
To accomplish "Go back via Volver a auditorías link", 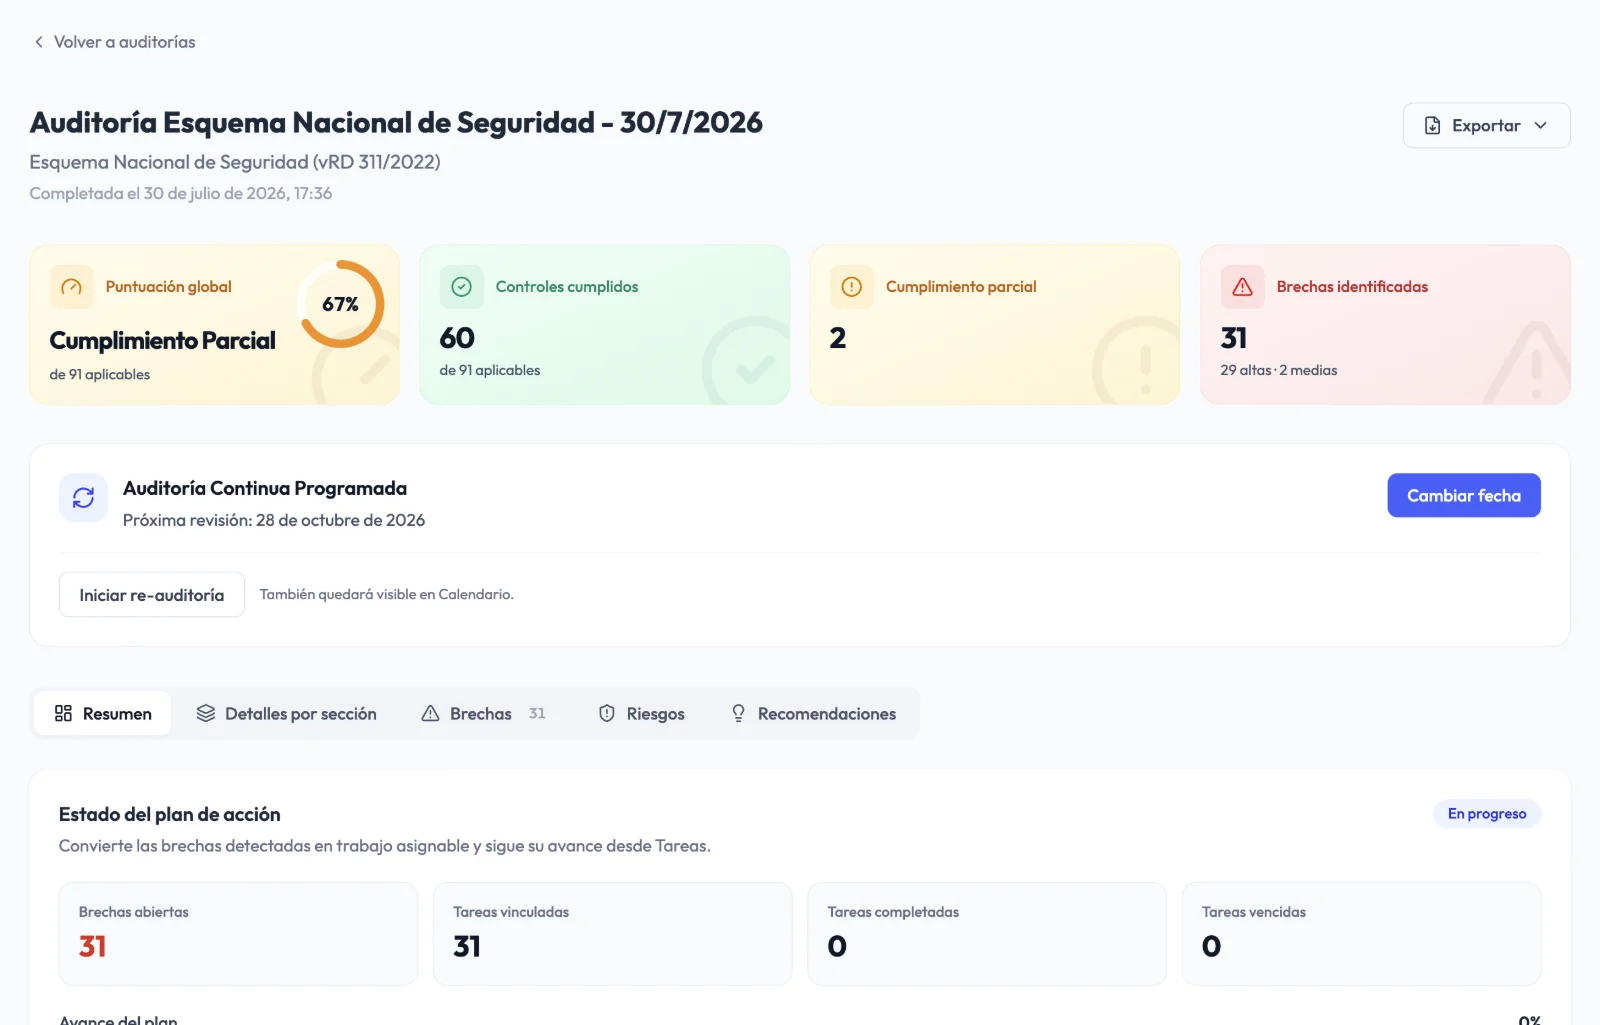I will (124, 42).
